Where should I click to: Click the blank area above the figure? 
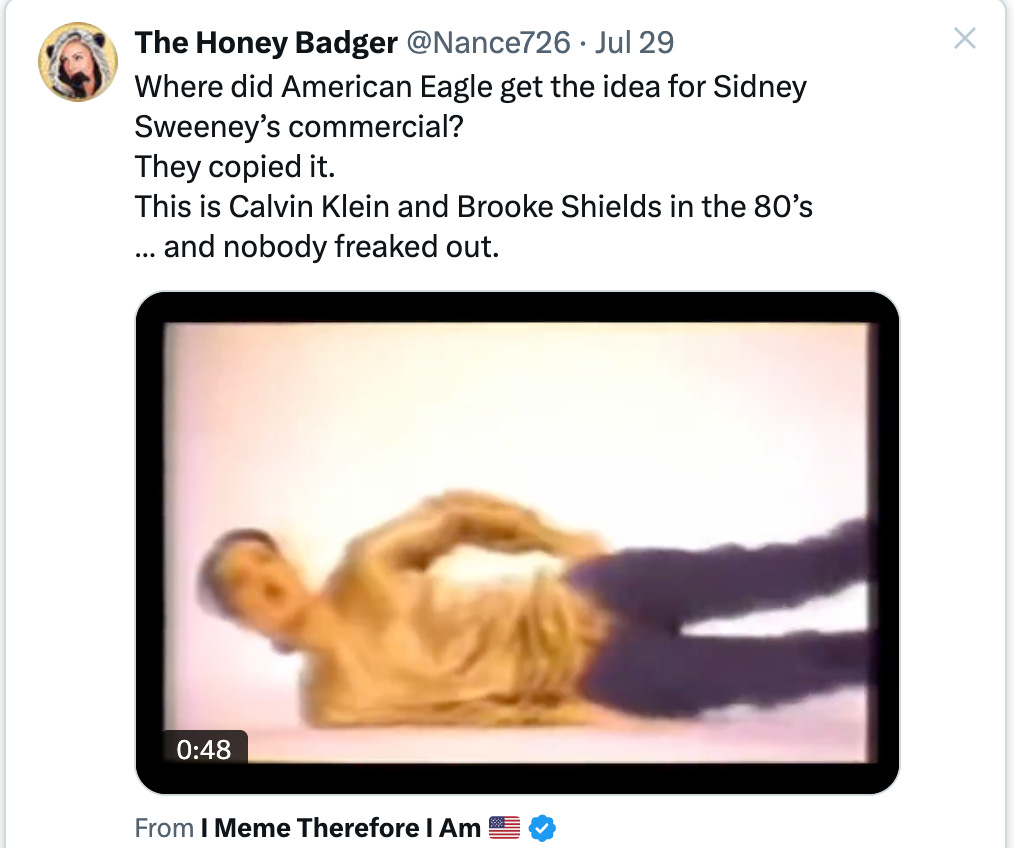click(517, 401)
